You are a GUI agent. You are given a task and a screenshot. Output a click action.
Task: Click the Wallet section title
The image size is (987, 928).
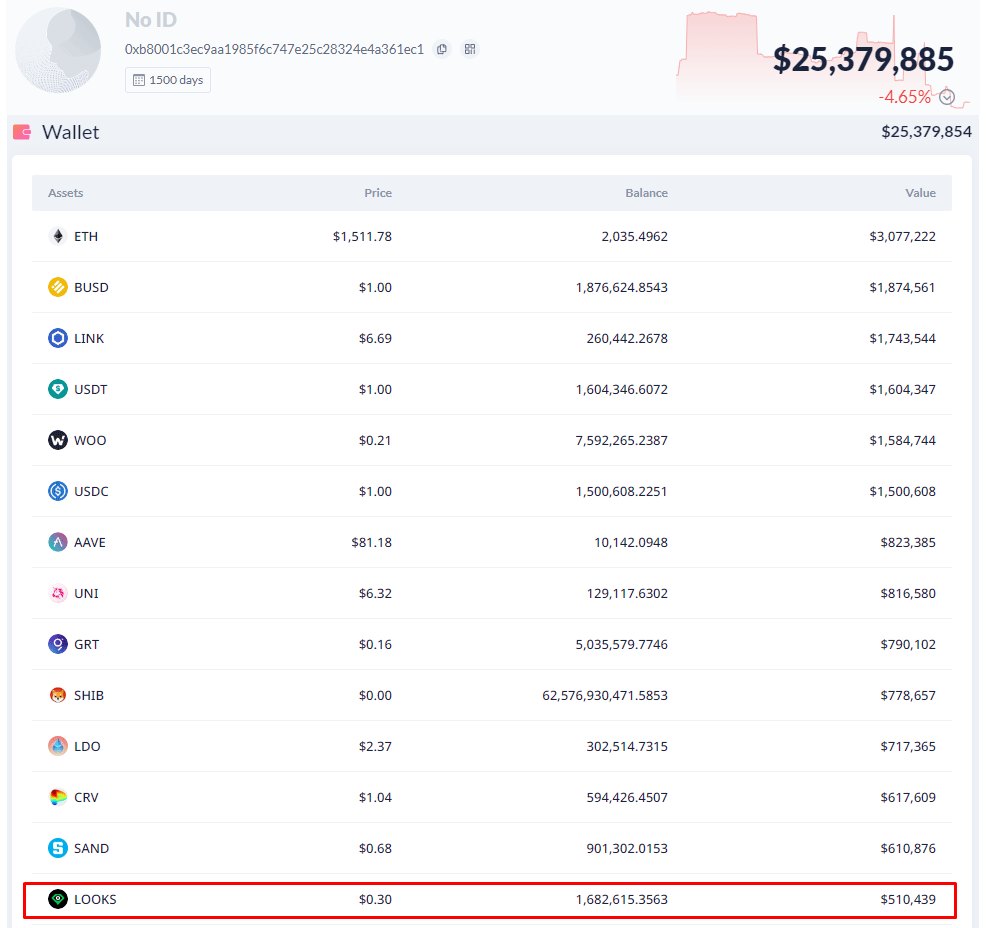coord(70,132)
